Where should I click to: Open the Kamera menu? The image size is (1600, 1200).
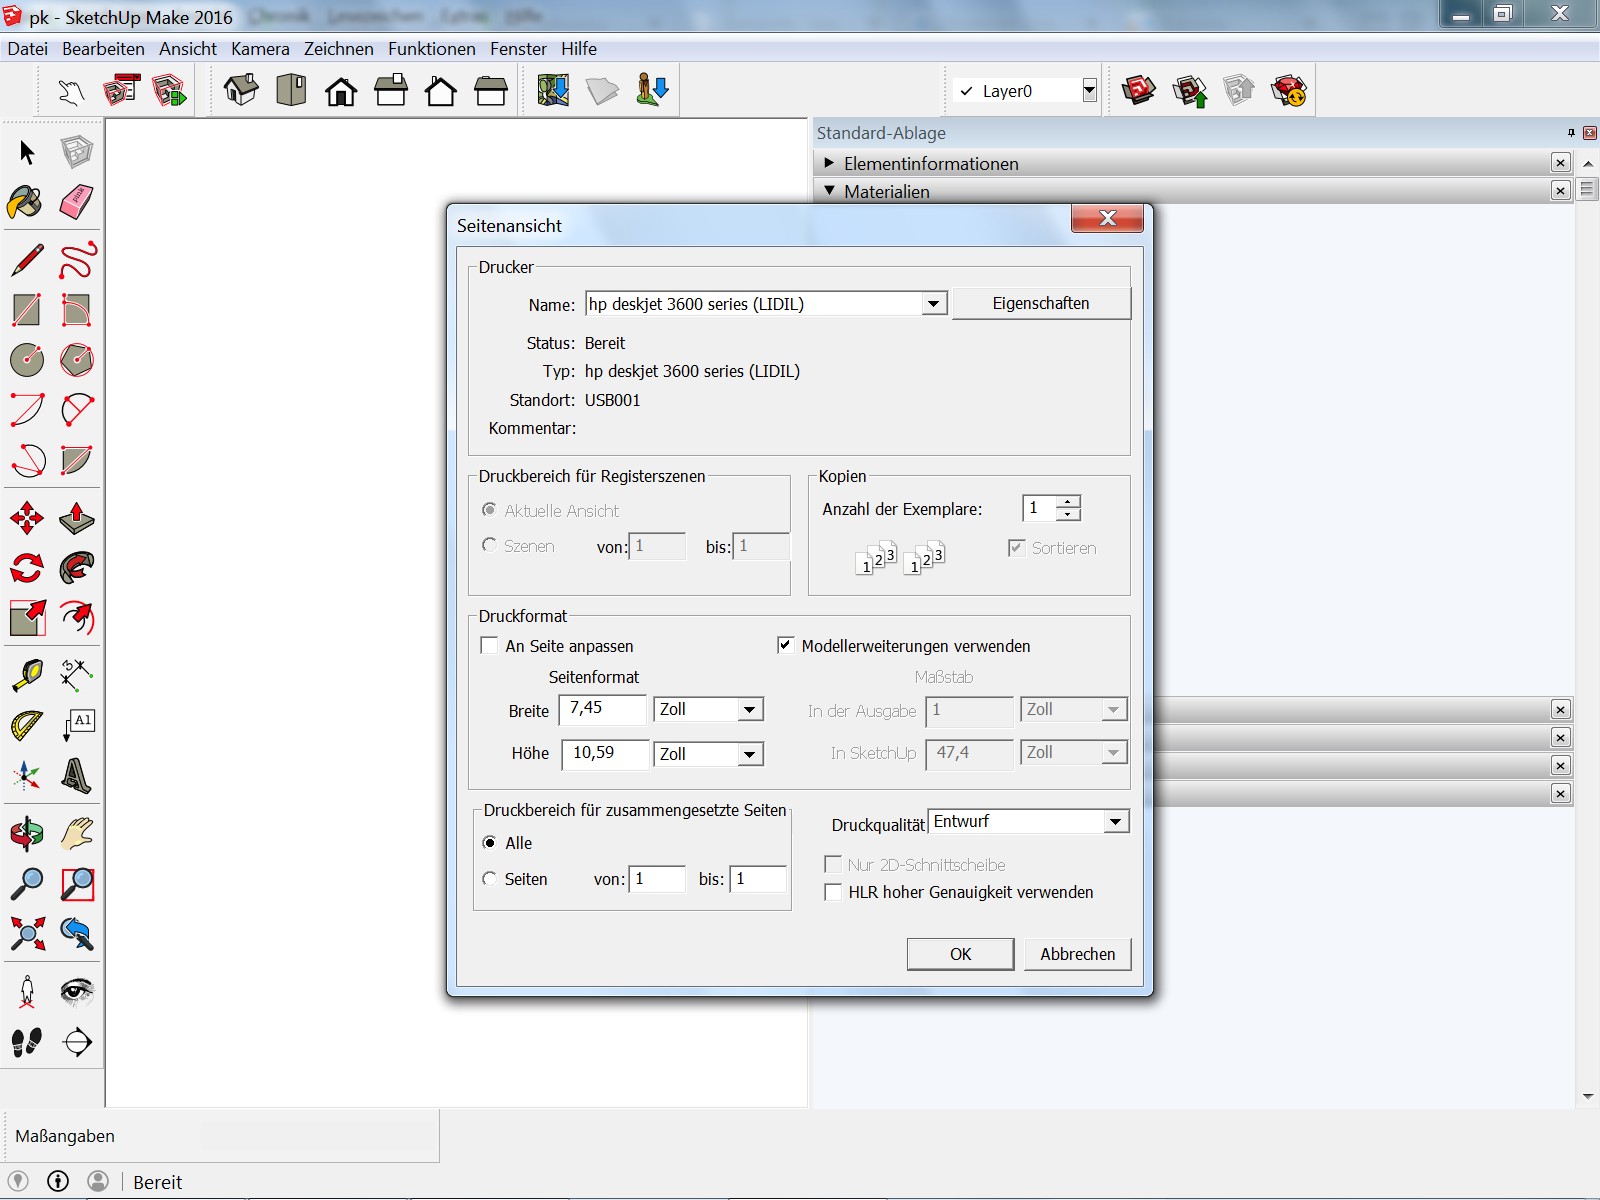tap(260, 49)
